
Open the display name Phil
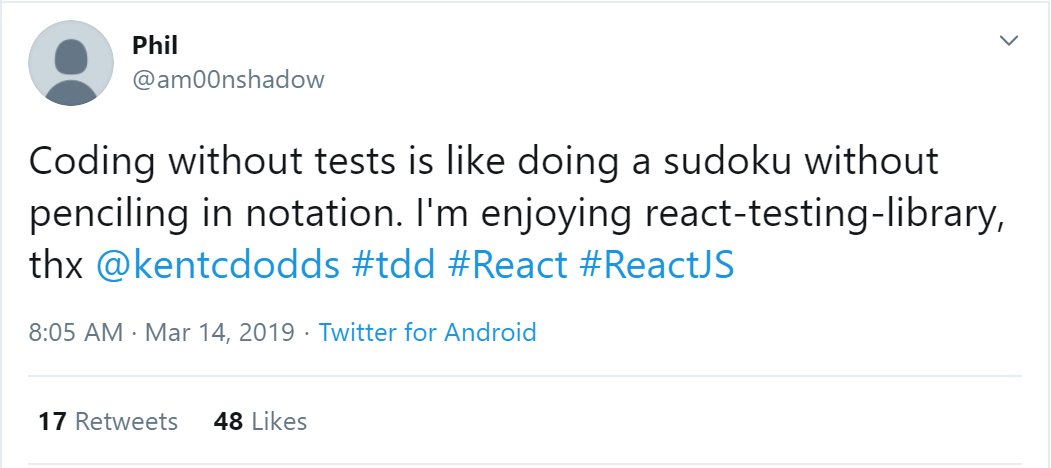click(x=155, y=46)
